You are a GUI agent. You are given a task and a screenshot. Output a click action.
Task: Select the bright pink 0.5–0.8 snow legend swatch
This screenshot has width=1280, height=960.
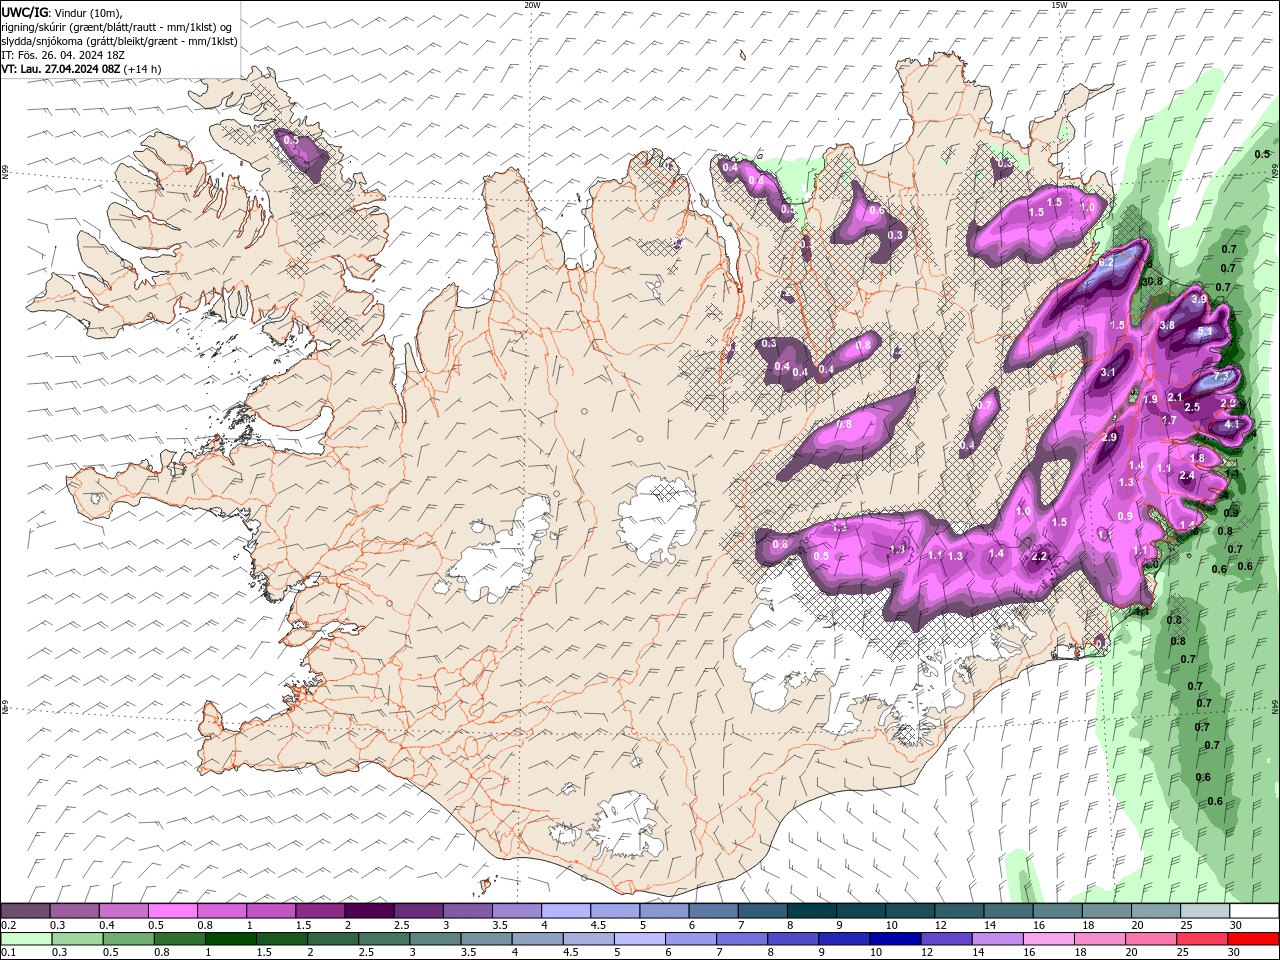tap(172, 911)
